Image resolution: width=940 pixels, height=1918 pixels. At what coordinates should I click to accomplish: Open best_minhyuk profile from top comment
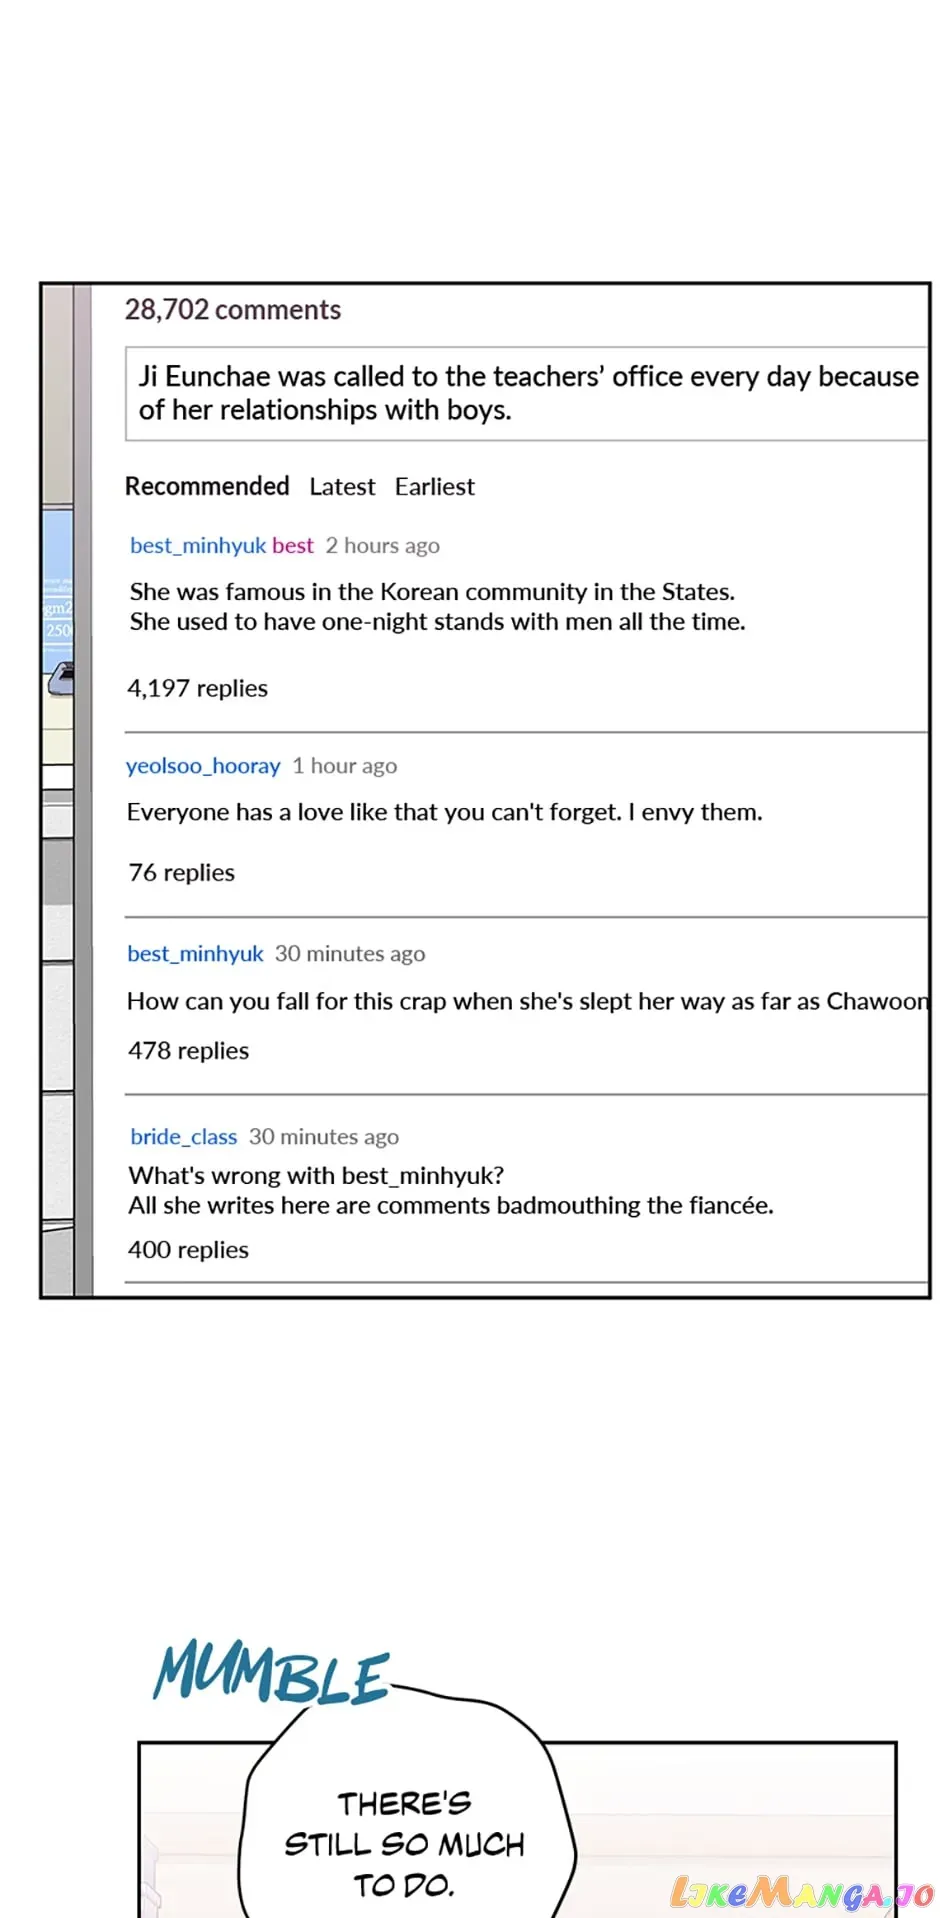198,546
